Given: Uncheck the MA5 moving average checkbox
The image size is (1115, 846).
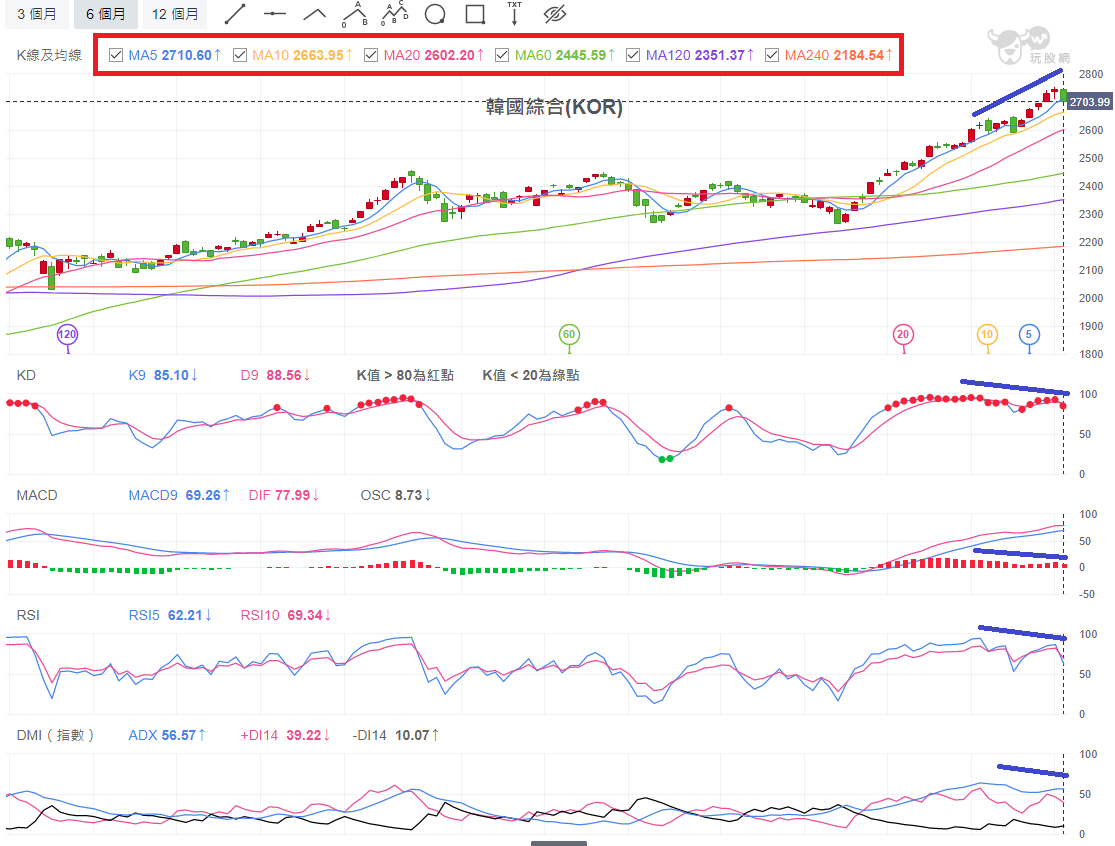Looking at the screenshot, I should point(116,55).
